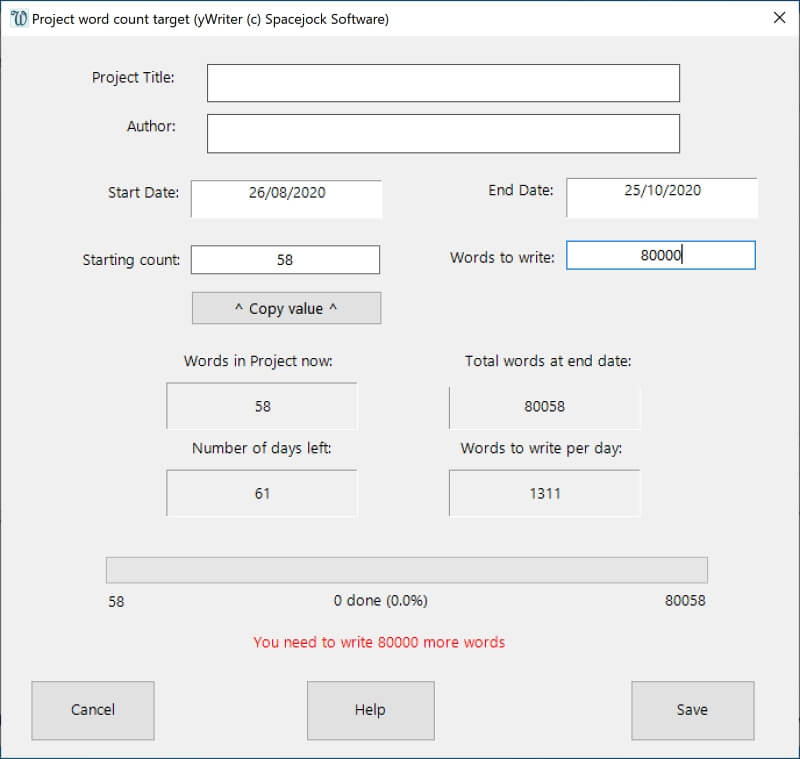Click into the Project Title text field

pos(443,83)
